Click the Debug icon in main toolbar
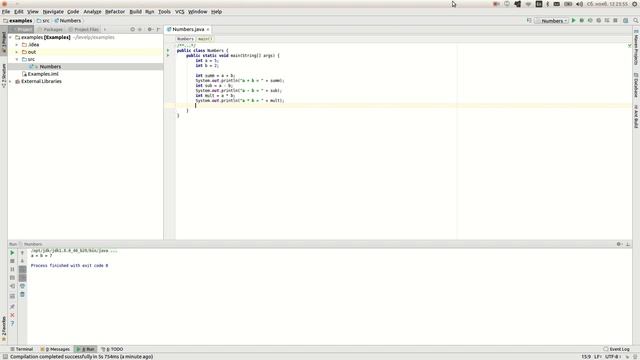 582,20
